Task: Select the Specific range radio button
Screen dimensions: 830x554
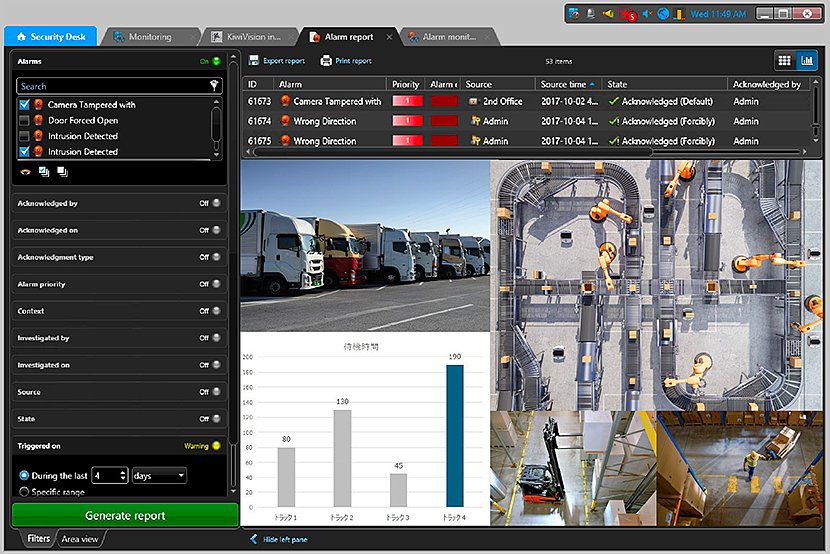Action: (24, 492)
